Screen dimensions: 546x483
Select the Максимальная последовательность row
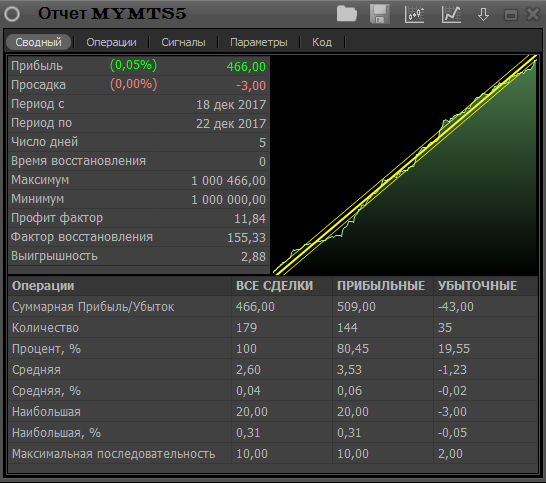[273, 454]
